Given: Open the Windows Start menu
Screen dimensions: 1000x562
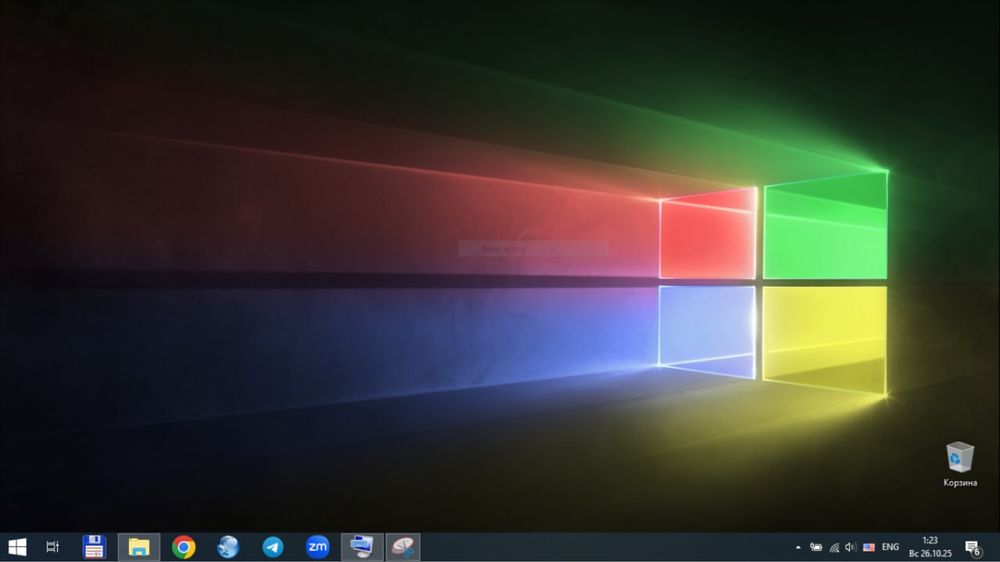Looking at the screenshot, I should tap(17, 547).
